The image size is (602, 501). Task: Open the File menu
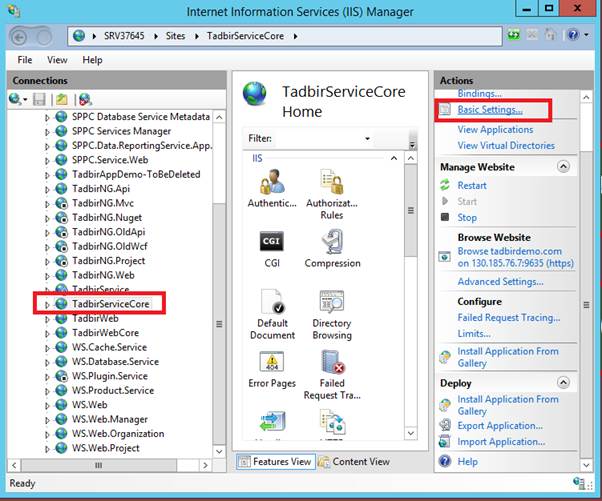25,60
